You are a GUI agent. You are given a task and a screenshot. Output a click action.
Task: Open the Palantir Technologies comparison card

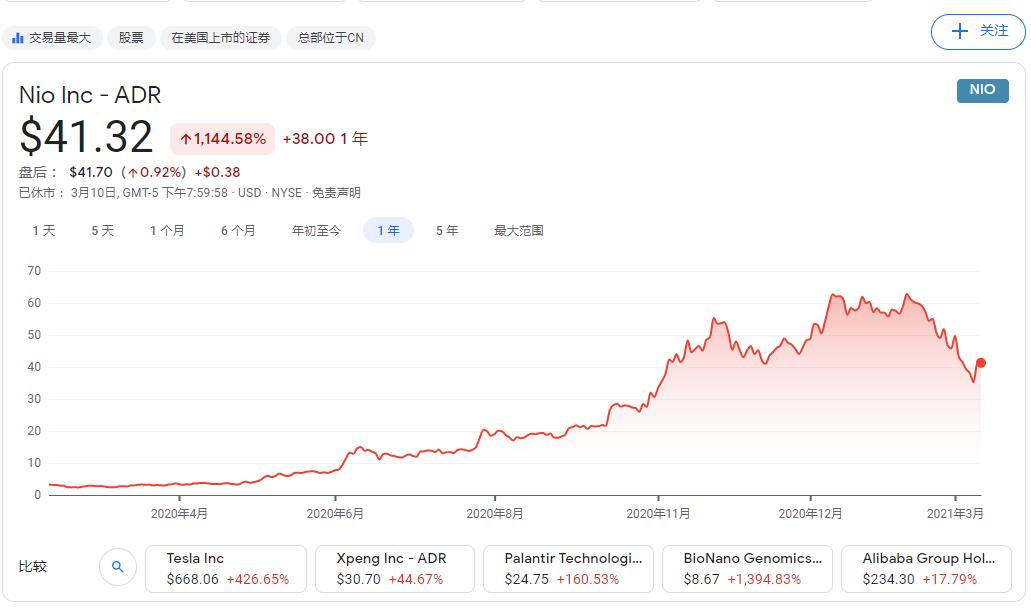(568, 568)
